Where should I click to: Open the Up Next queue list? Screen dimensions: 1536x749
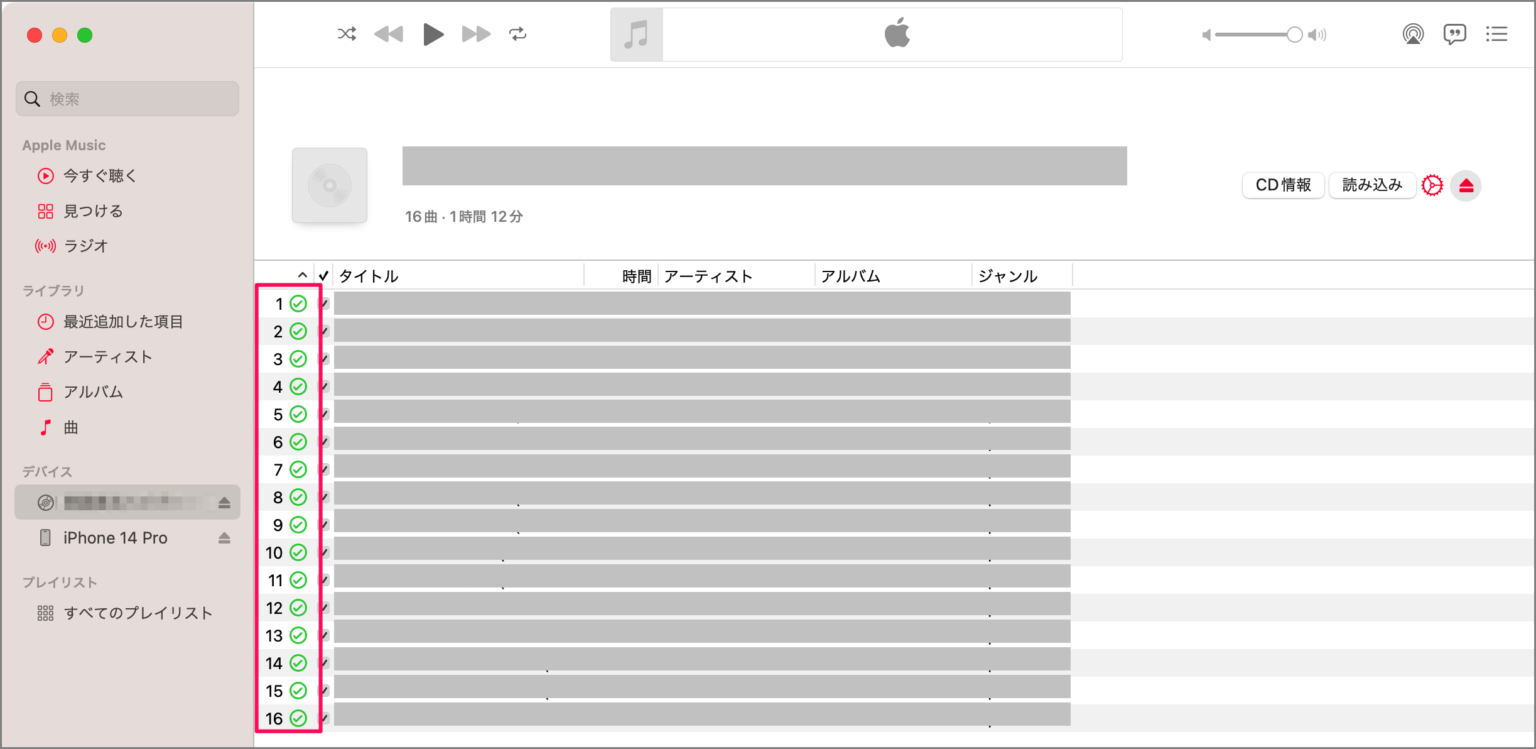pos(1497,34)
